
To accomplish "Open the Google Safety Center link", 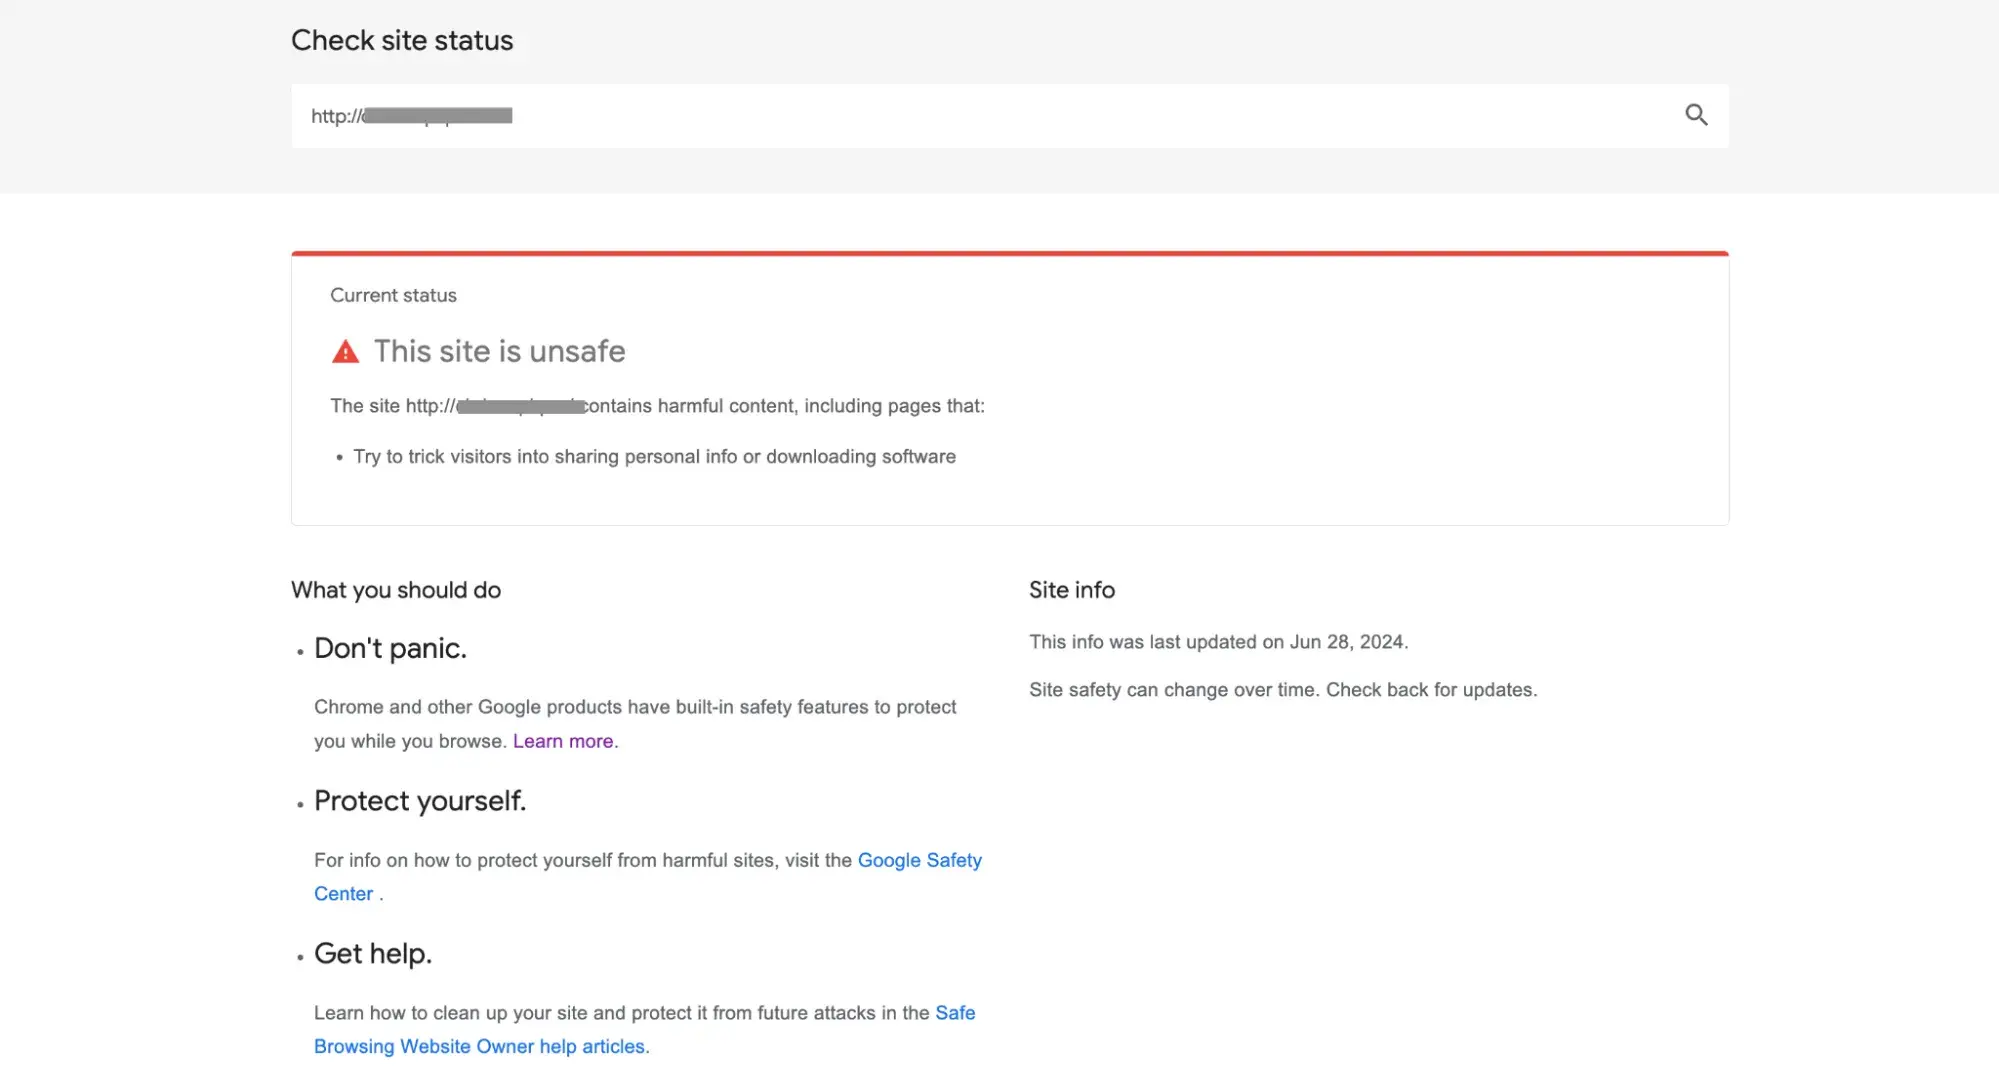I will click(919, 860).
